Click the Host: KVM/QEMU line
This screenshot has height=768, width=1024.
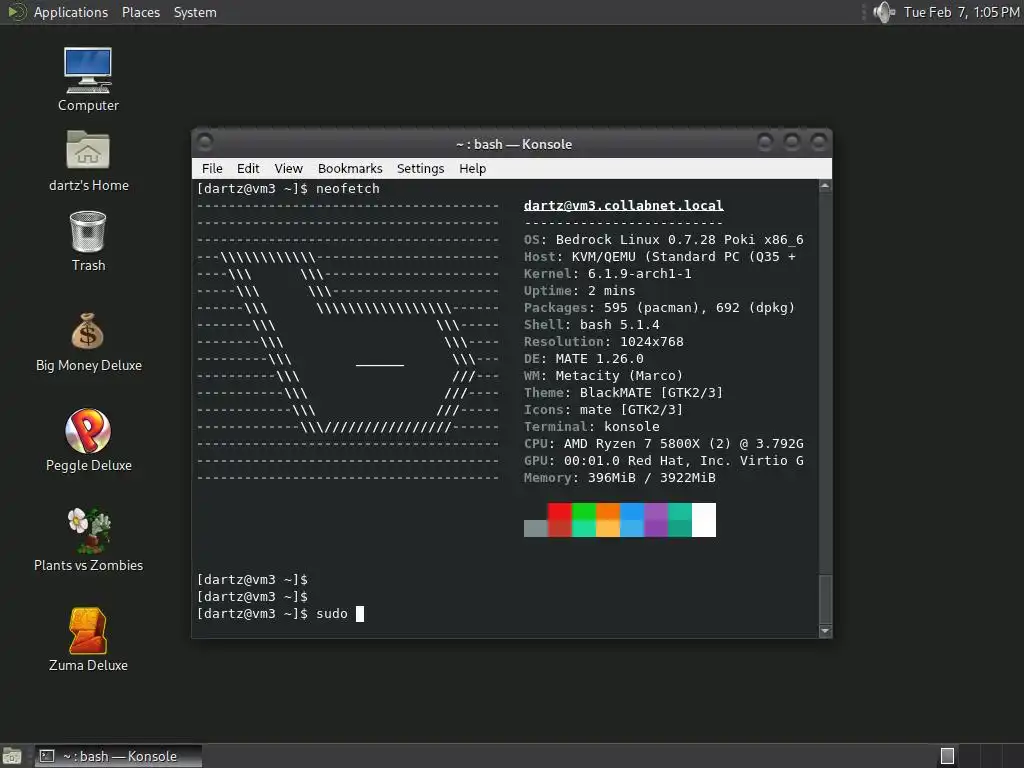click(660, 257)
